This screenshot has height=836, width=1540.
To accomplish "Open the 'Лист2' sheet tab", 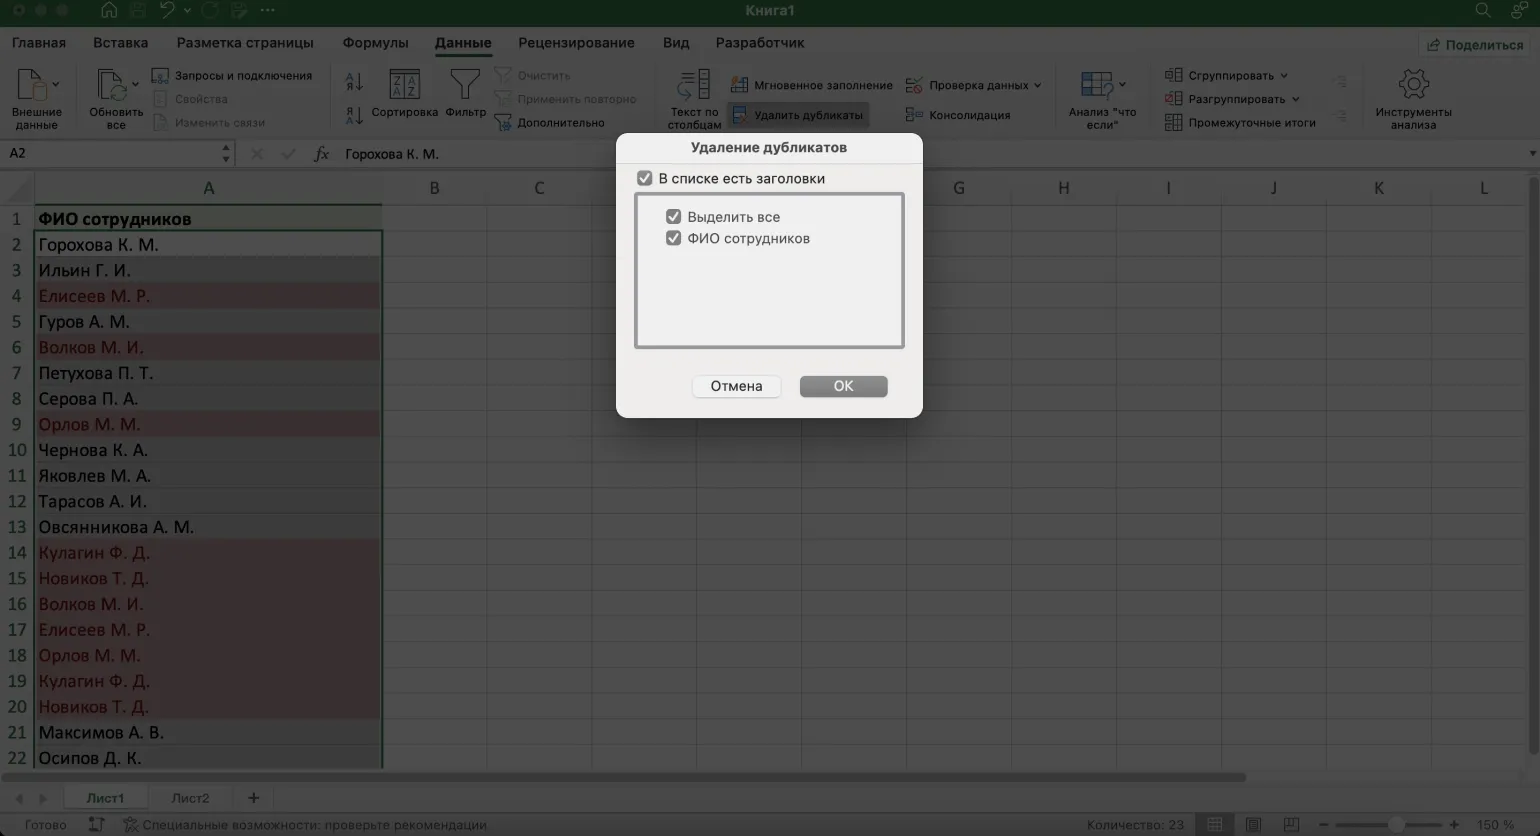I will [190, 798].
